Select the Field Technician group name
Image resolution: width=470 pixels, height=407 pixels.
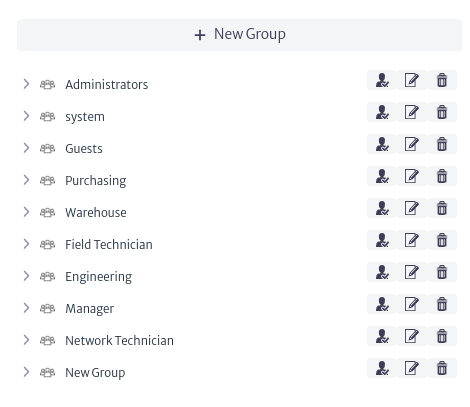pos(109,245)
